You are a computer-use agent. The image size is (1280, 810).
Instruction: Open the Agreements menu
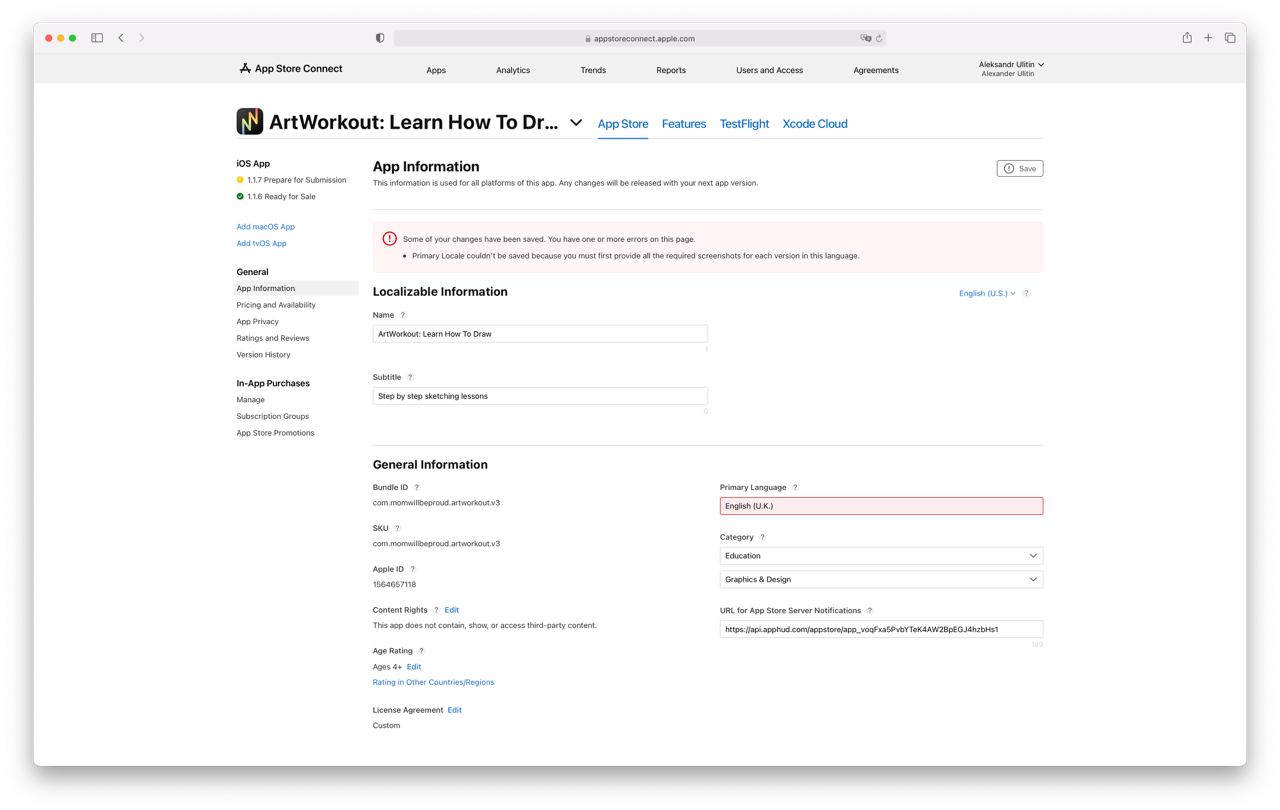click(x=876, y=70)
